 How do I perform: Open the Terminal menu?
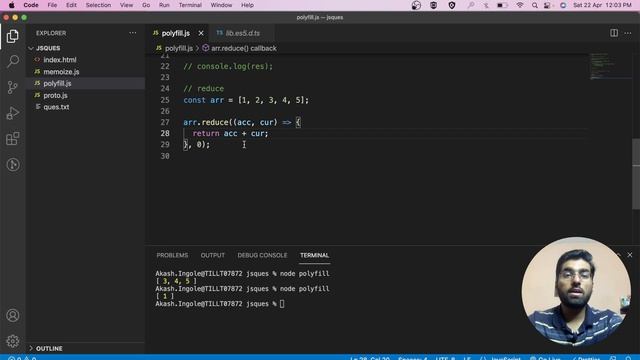click(x=190, y=5)
